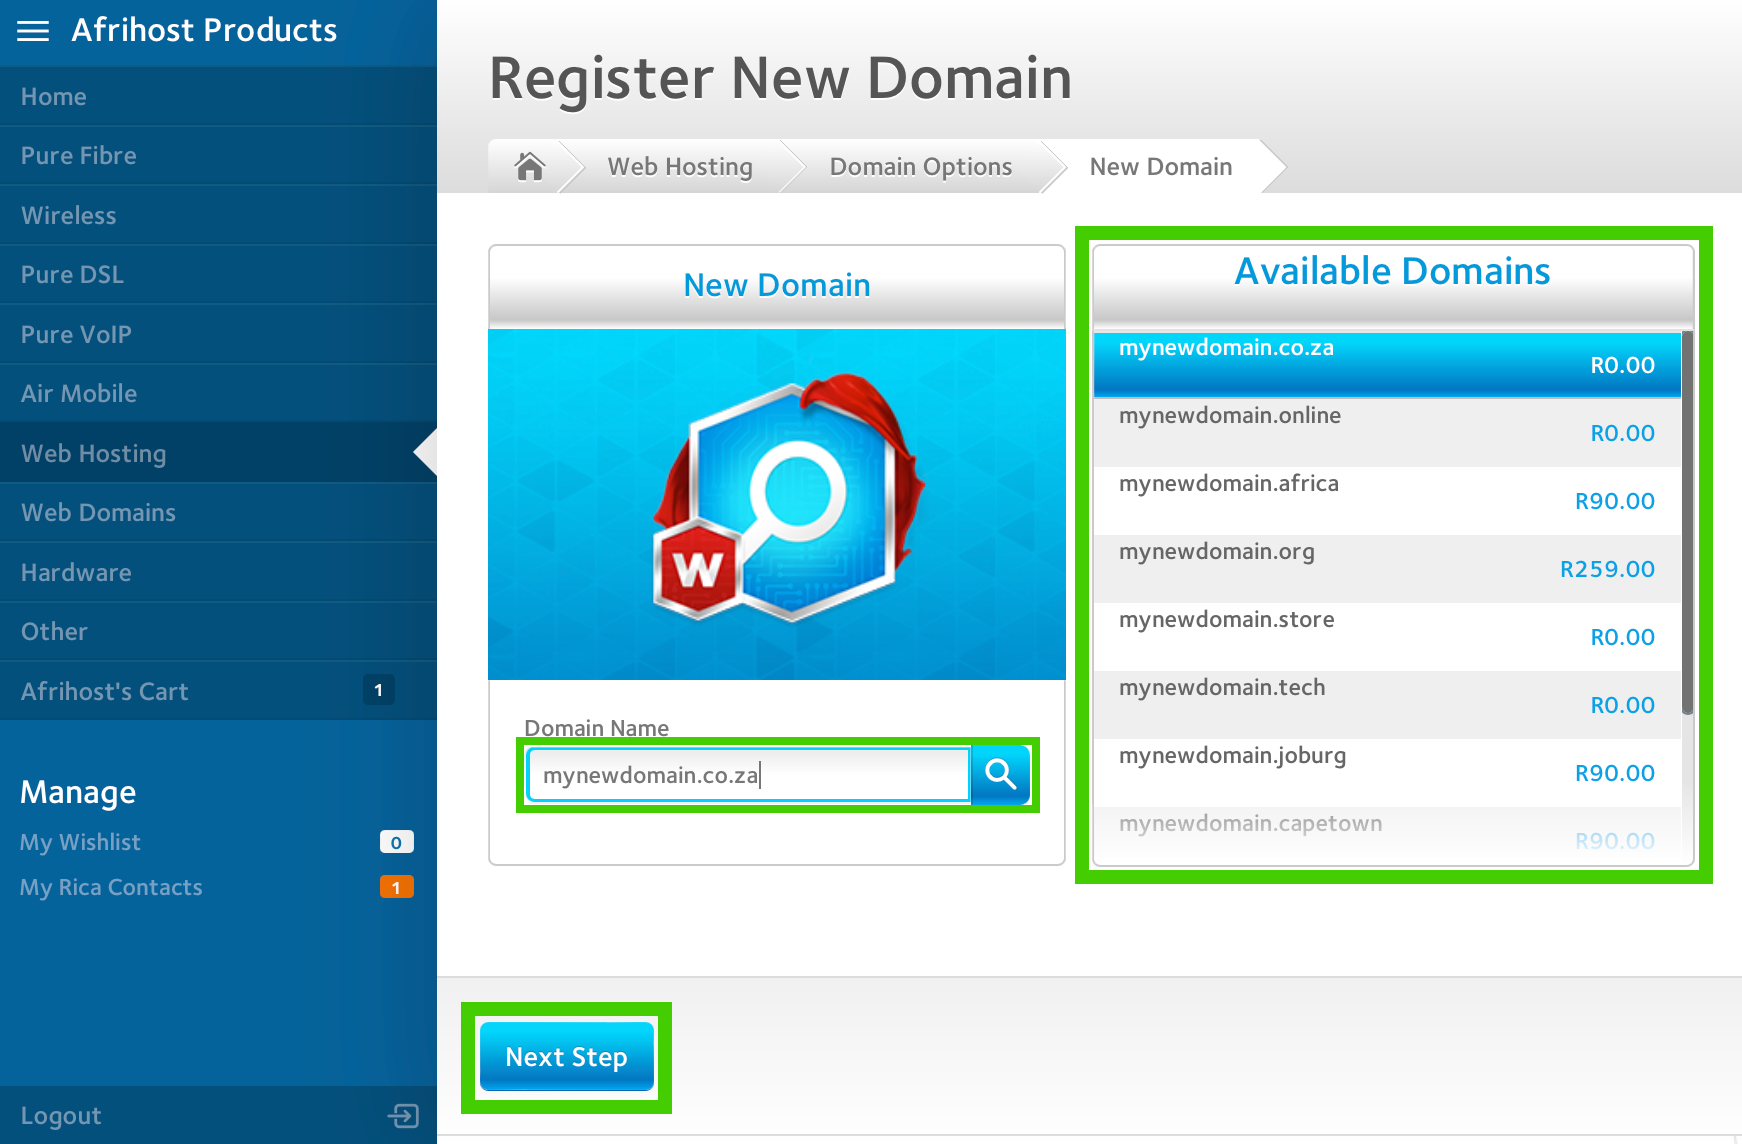The width and height of the screenshot is (1742, 1144).
Task: Open Web Hosting breadcrumb
Action: (x=680, y=167)
